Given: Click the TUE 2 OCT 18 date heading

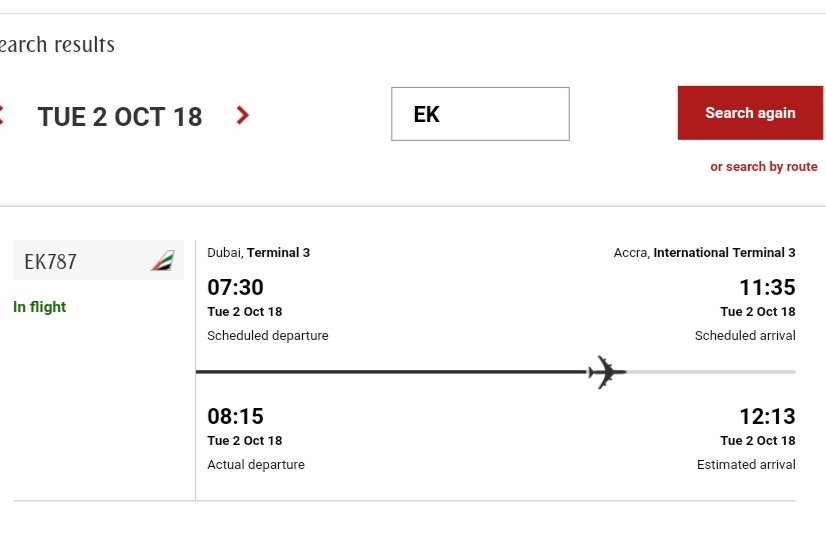Looking at the screenshot, I should [120, 116].
